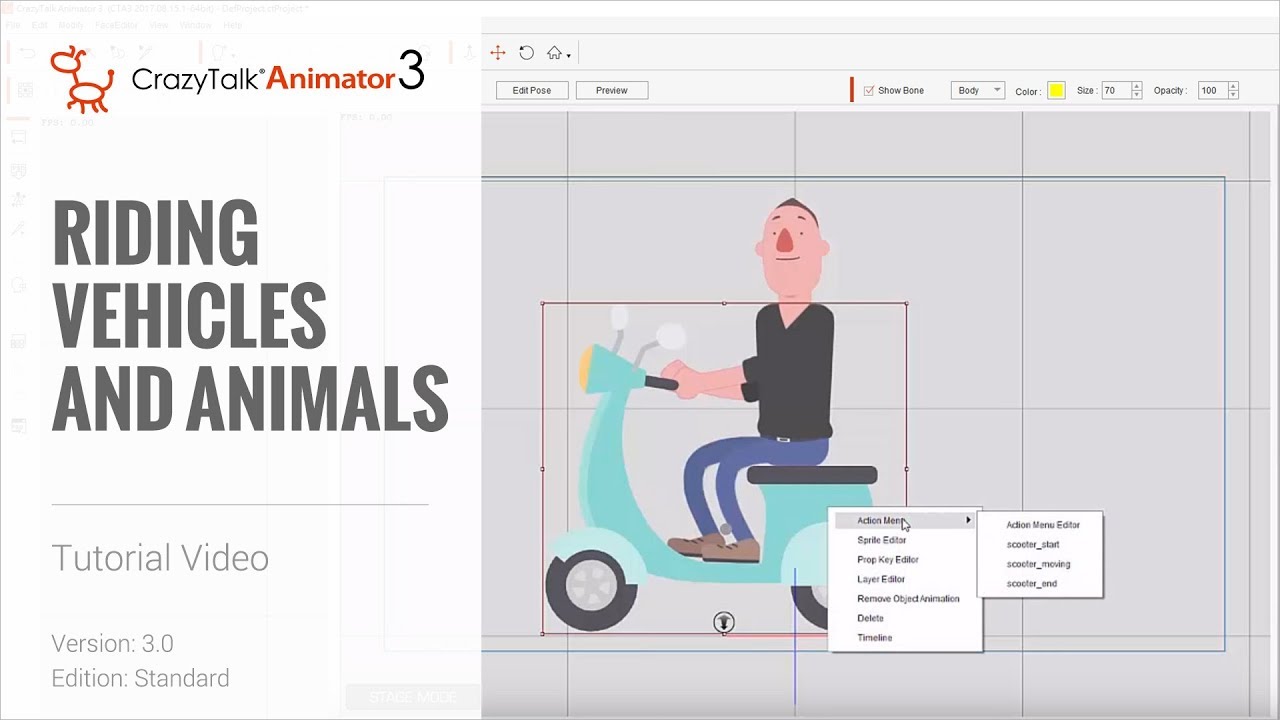Toggle the Show Bone checkbox
1280x720 pixels.
pos(869,90)
